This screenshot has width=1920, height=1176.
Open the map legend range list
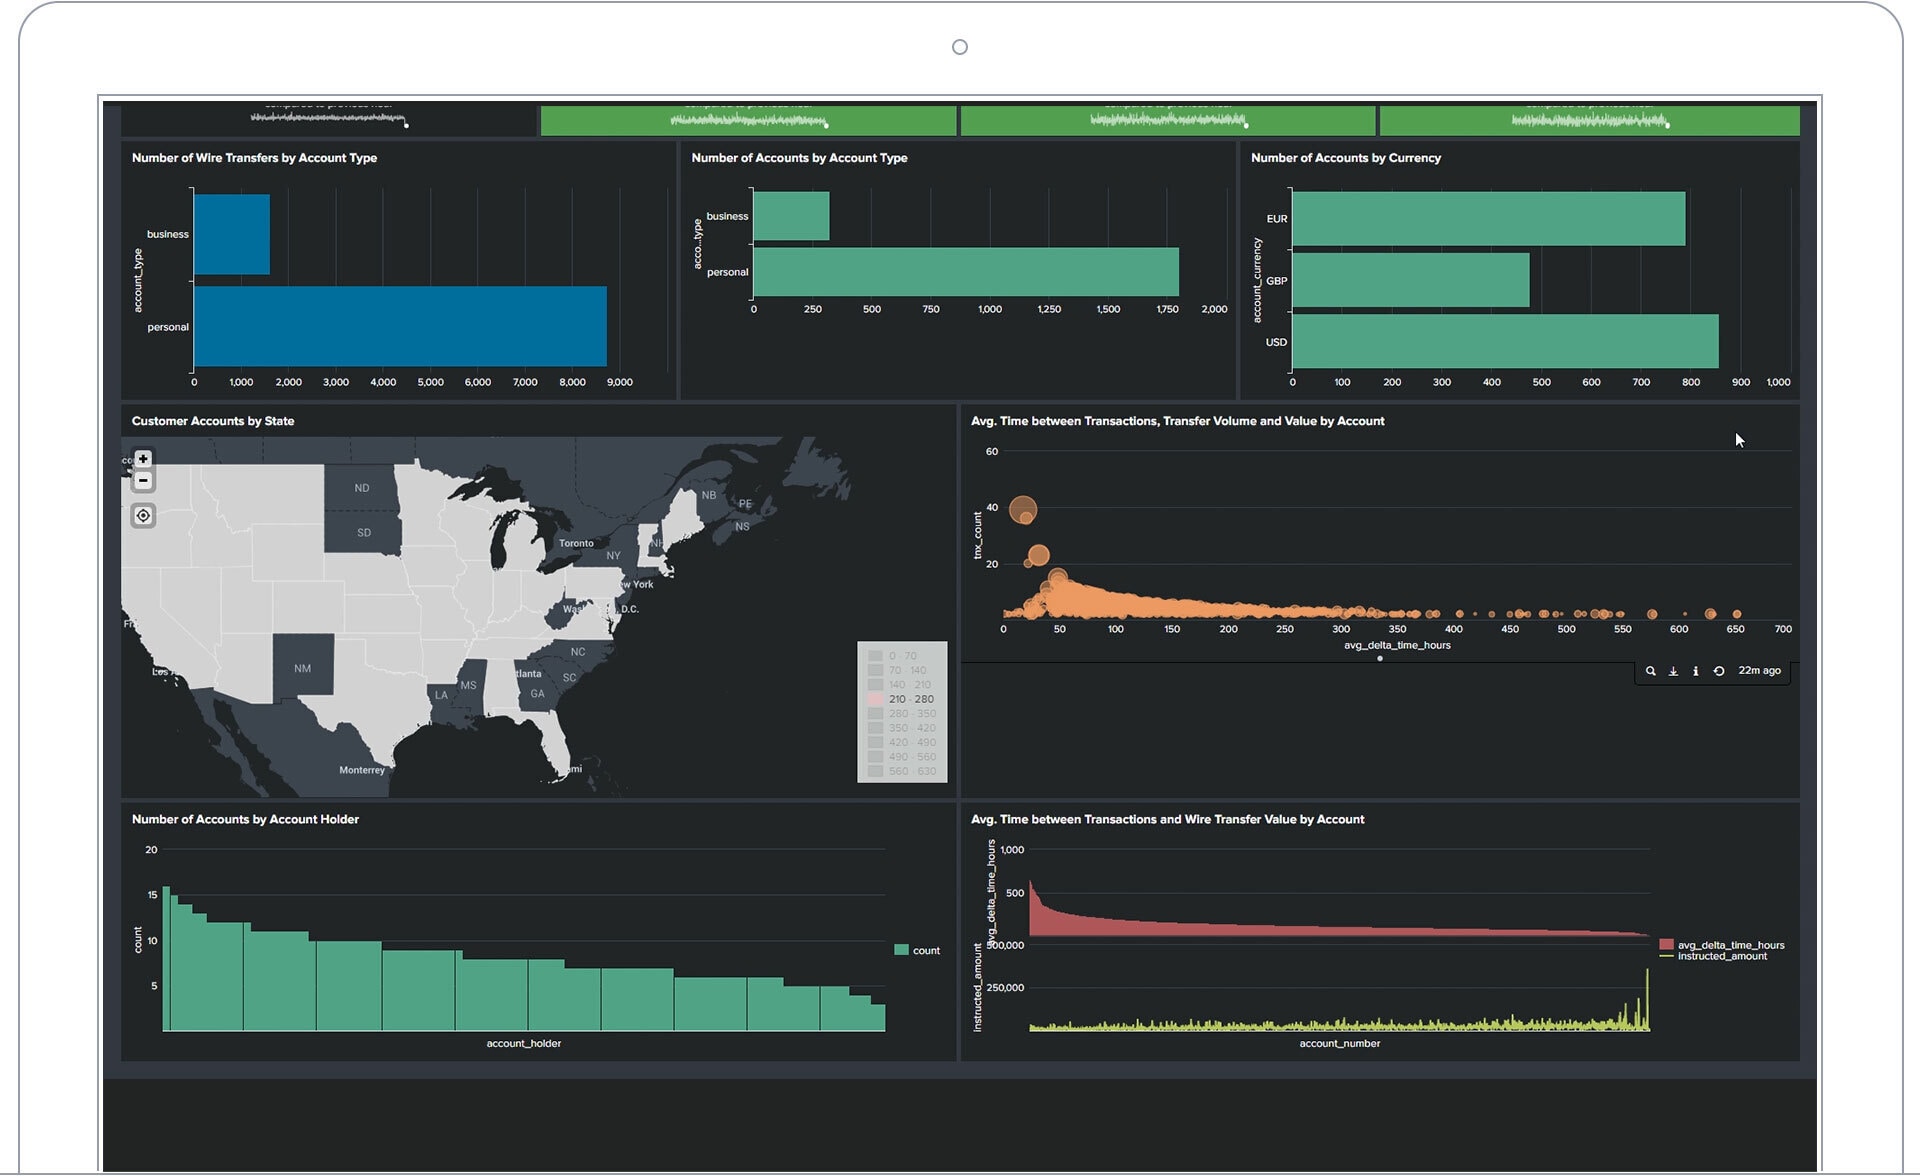(903, 711)
